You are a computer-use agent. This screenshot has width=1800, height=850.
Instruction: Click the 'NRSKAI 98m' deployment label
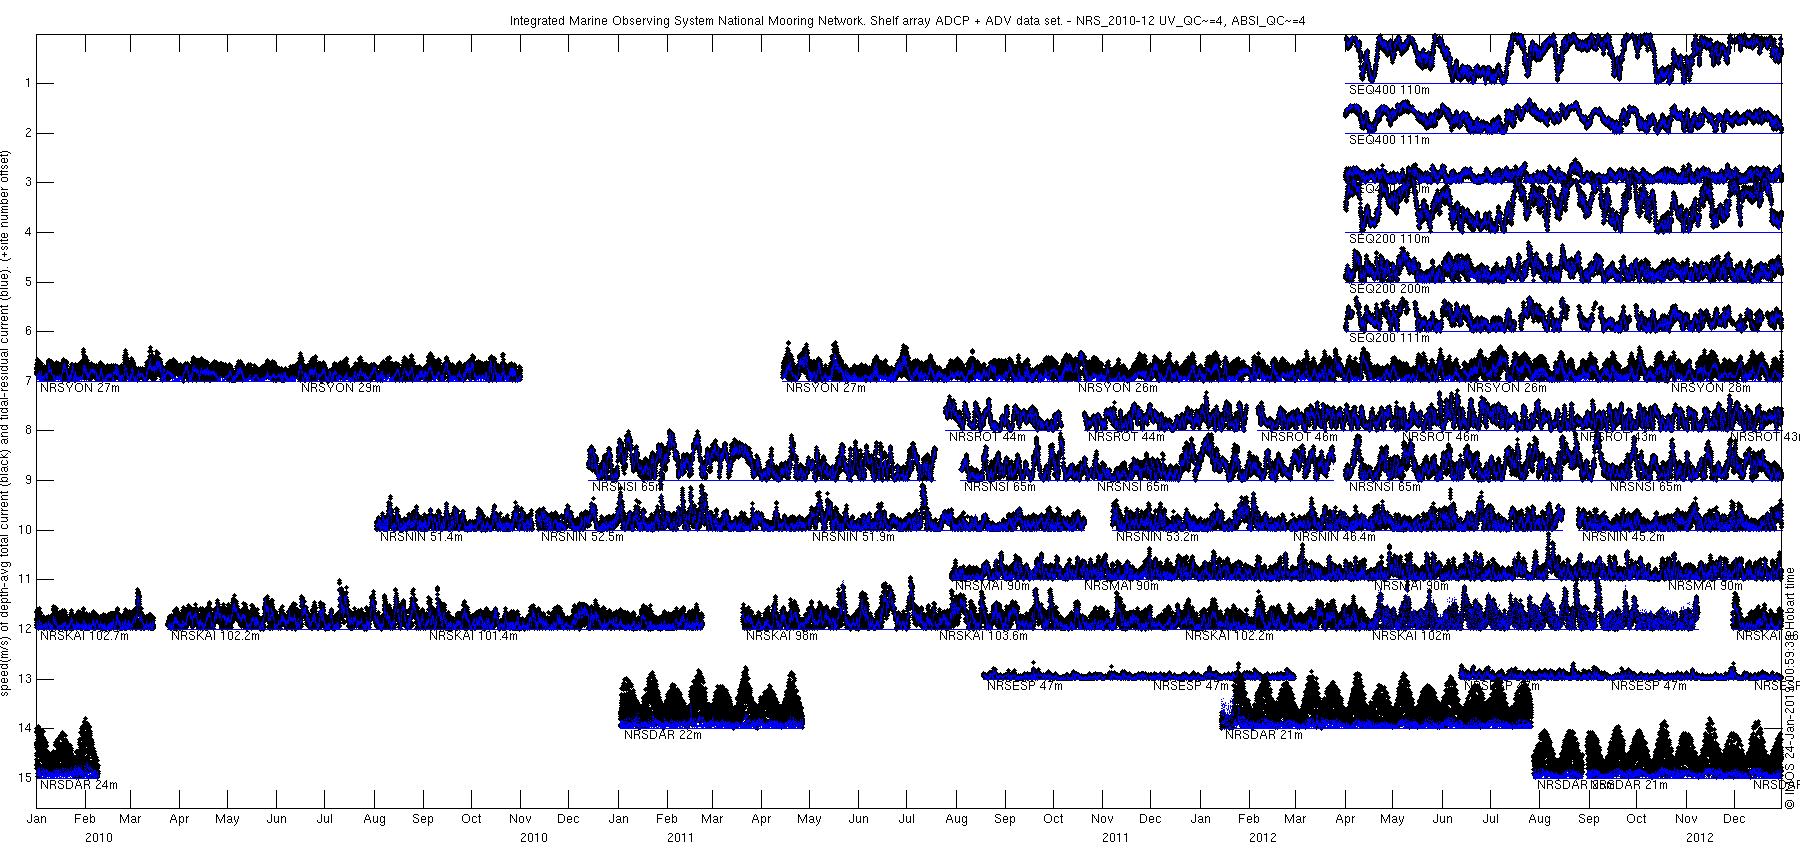coord(782,636)
